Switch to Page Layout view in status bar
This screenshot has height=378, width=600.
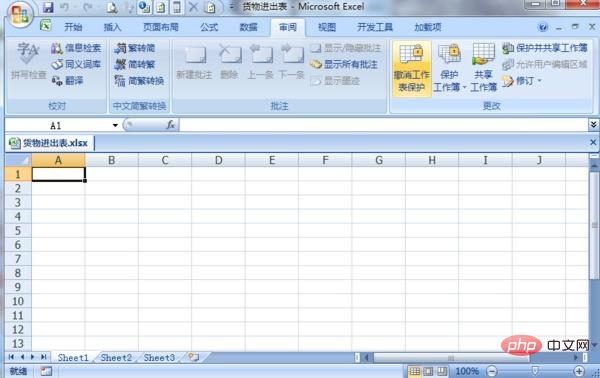click(x=428, y=371)
